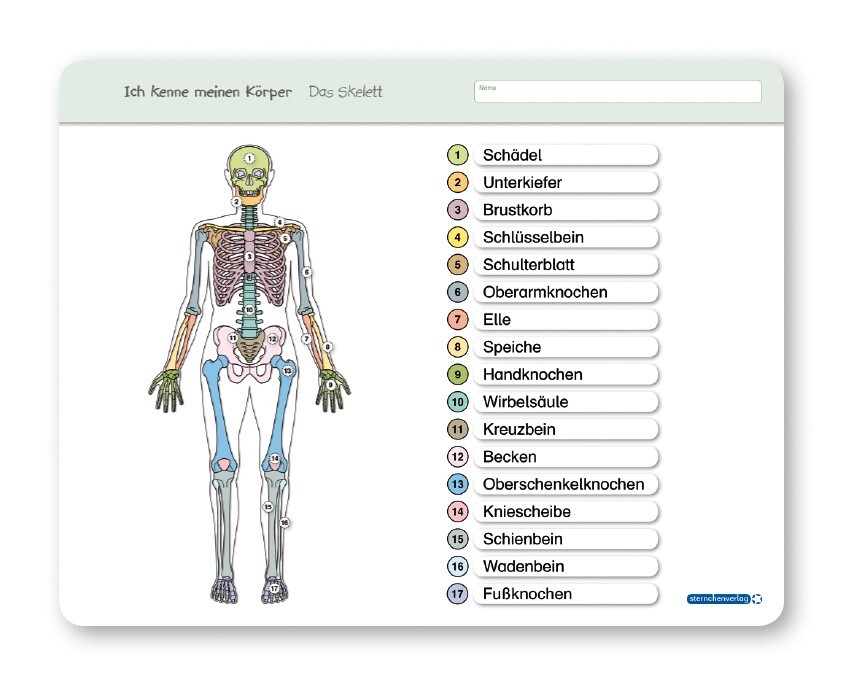This screenshot has height=684, width=842.
Task: Click marker 1 on the skeleton's skull
Action: [250, 159]
